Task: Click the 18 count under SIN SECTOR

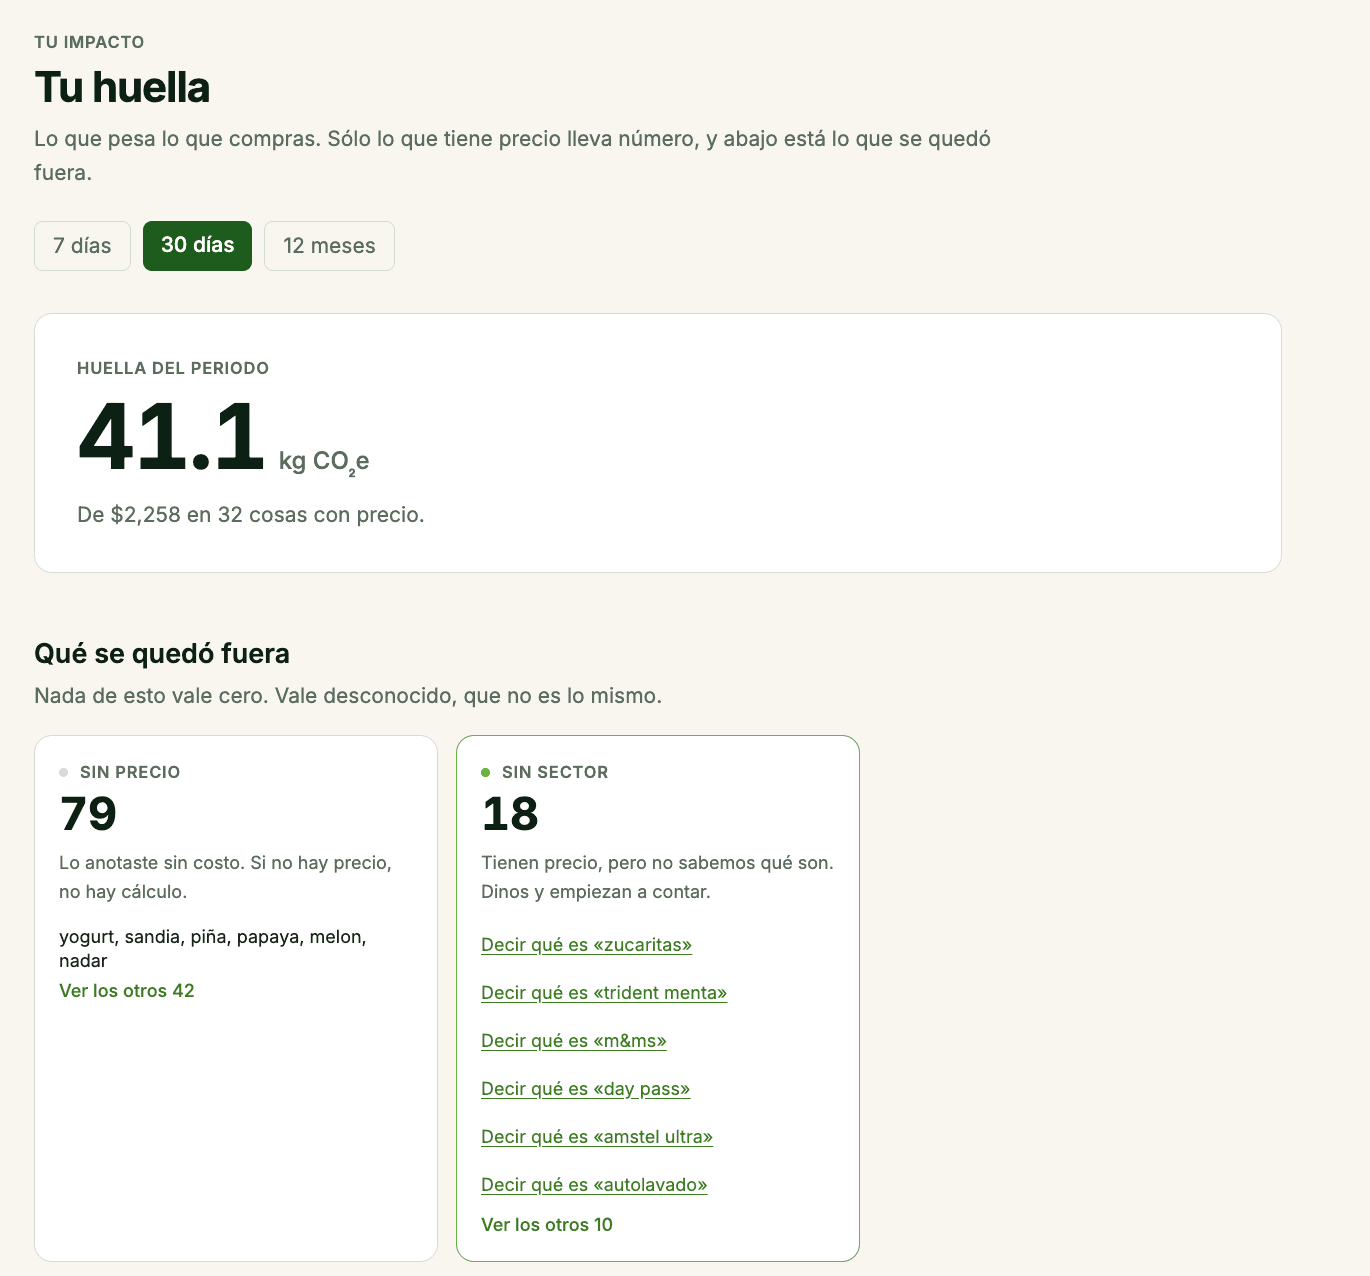Action: coord(510,814)
